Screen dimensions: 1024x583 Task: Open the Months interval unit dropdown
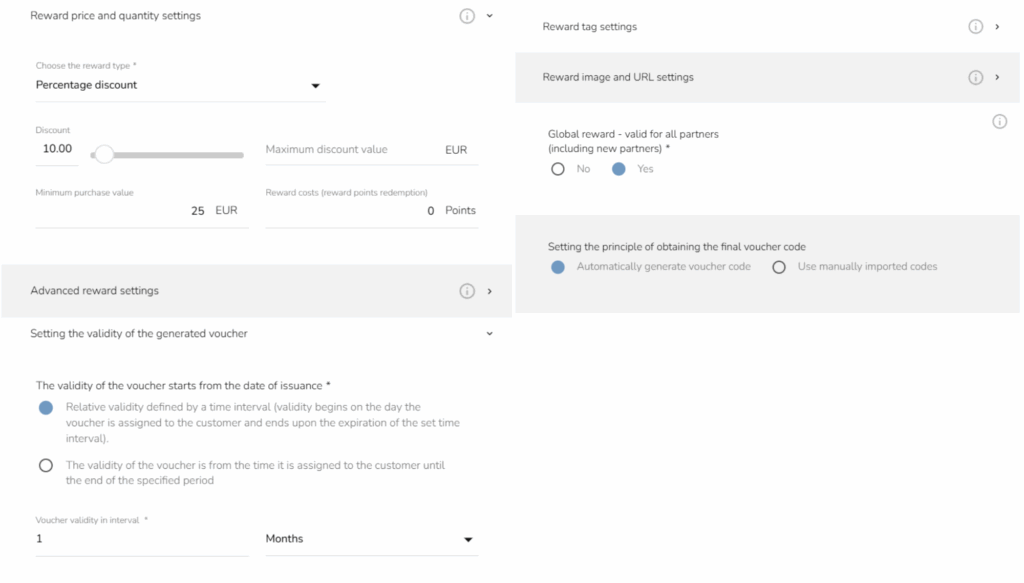click(x=372, y=539)
